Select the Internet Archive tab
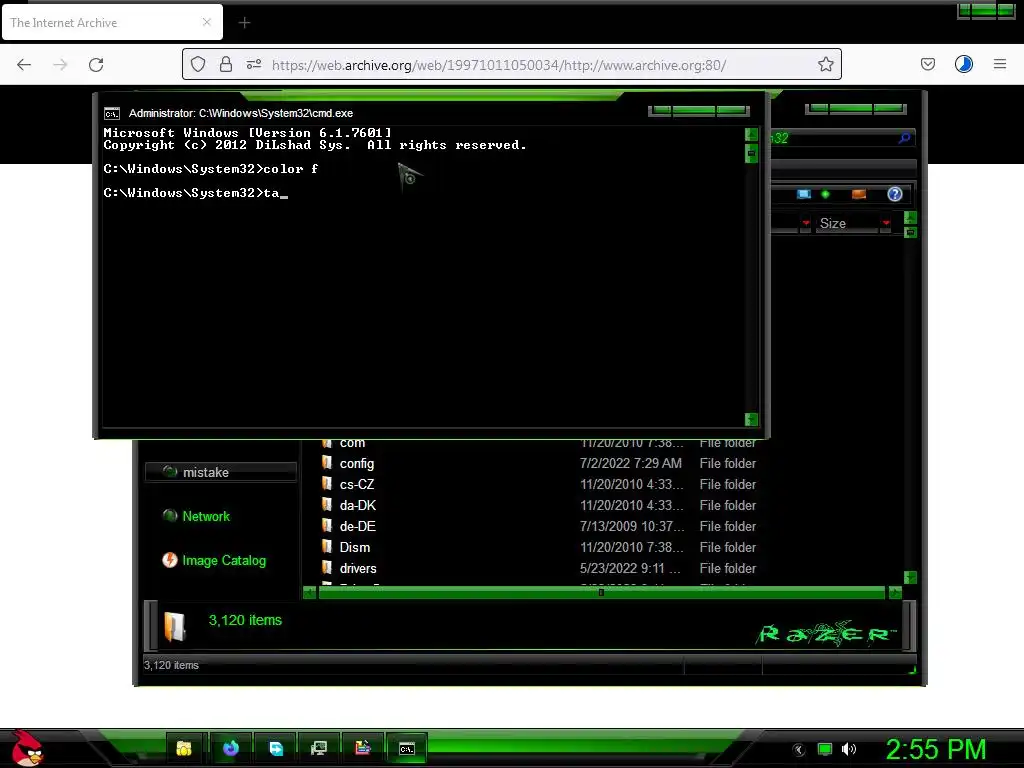 tap(112, 22)
